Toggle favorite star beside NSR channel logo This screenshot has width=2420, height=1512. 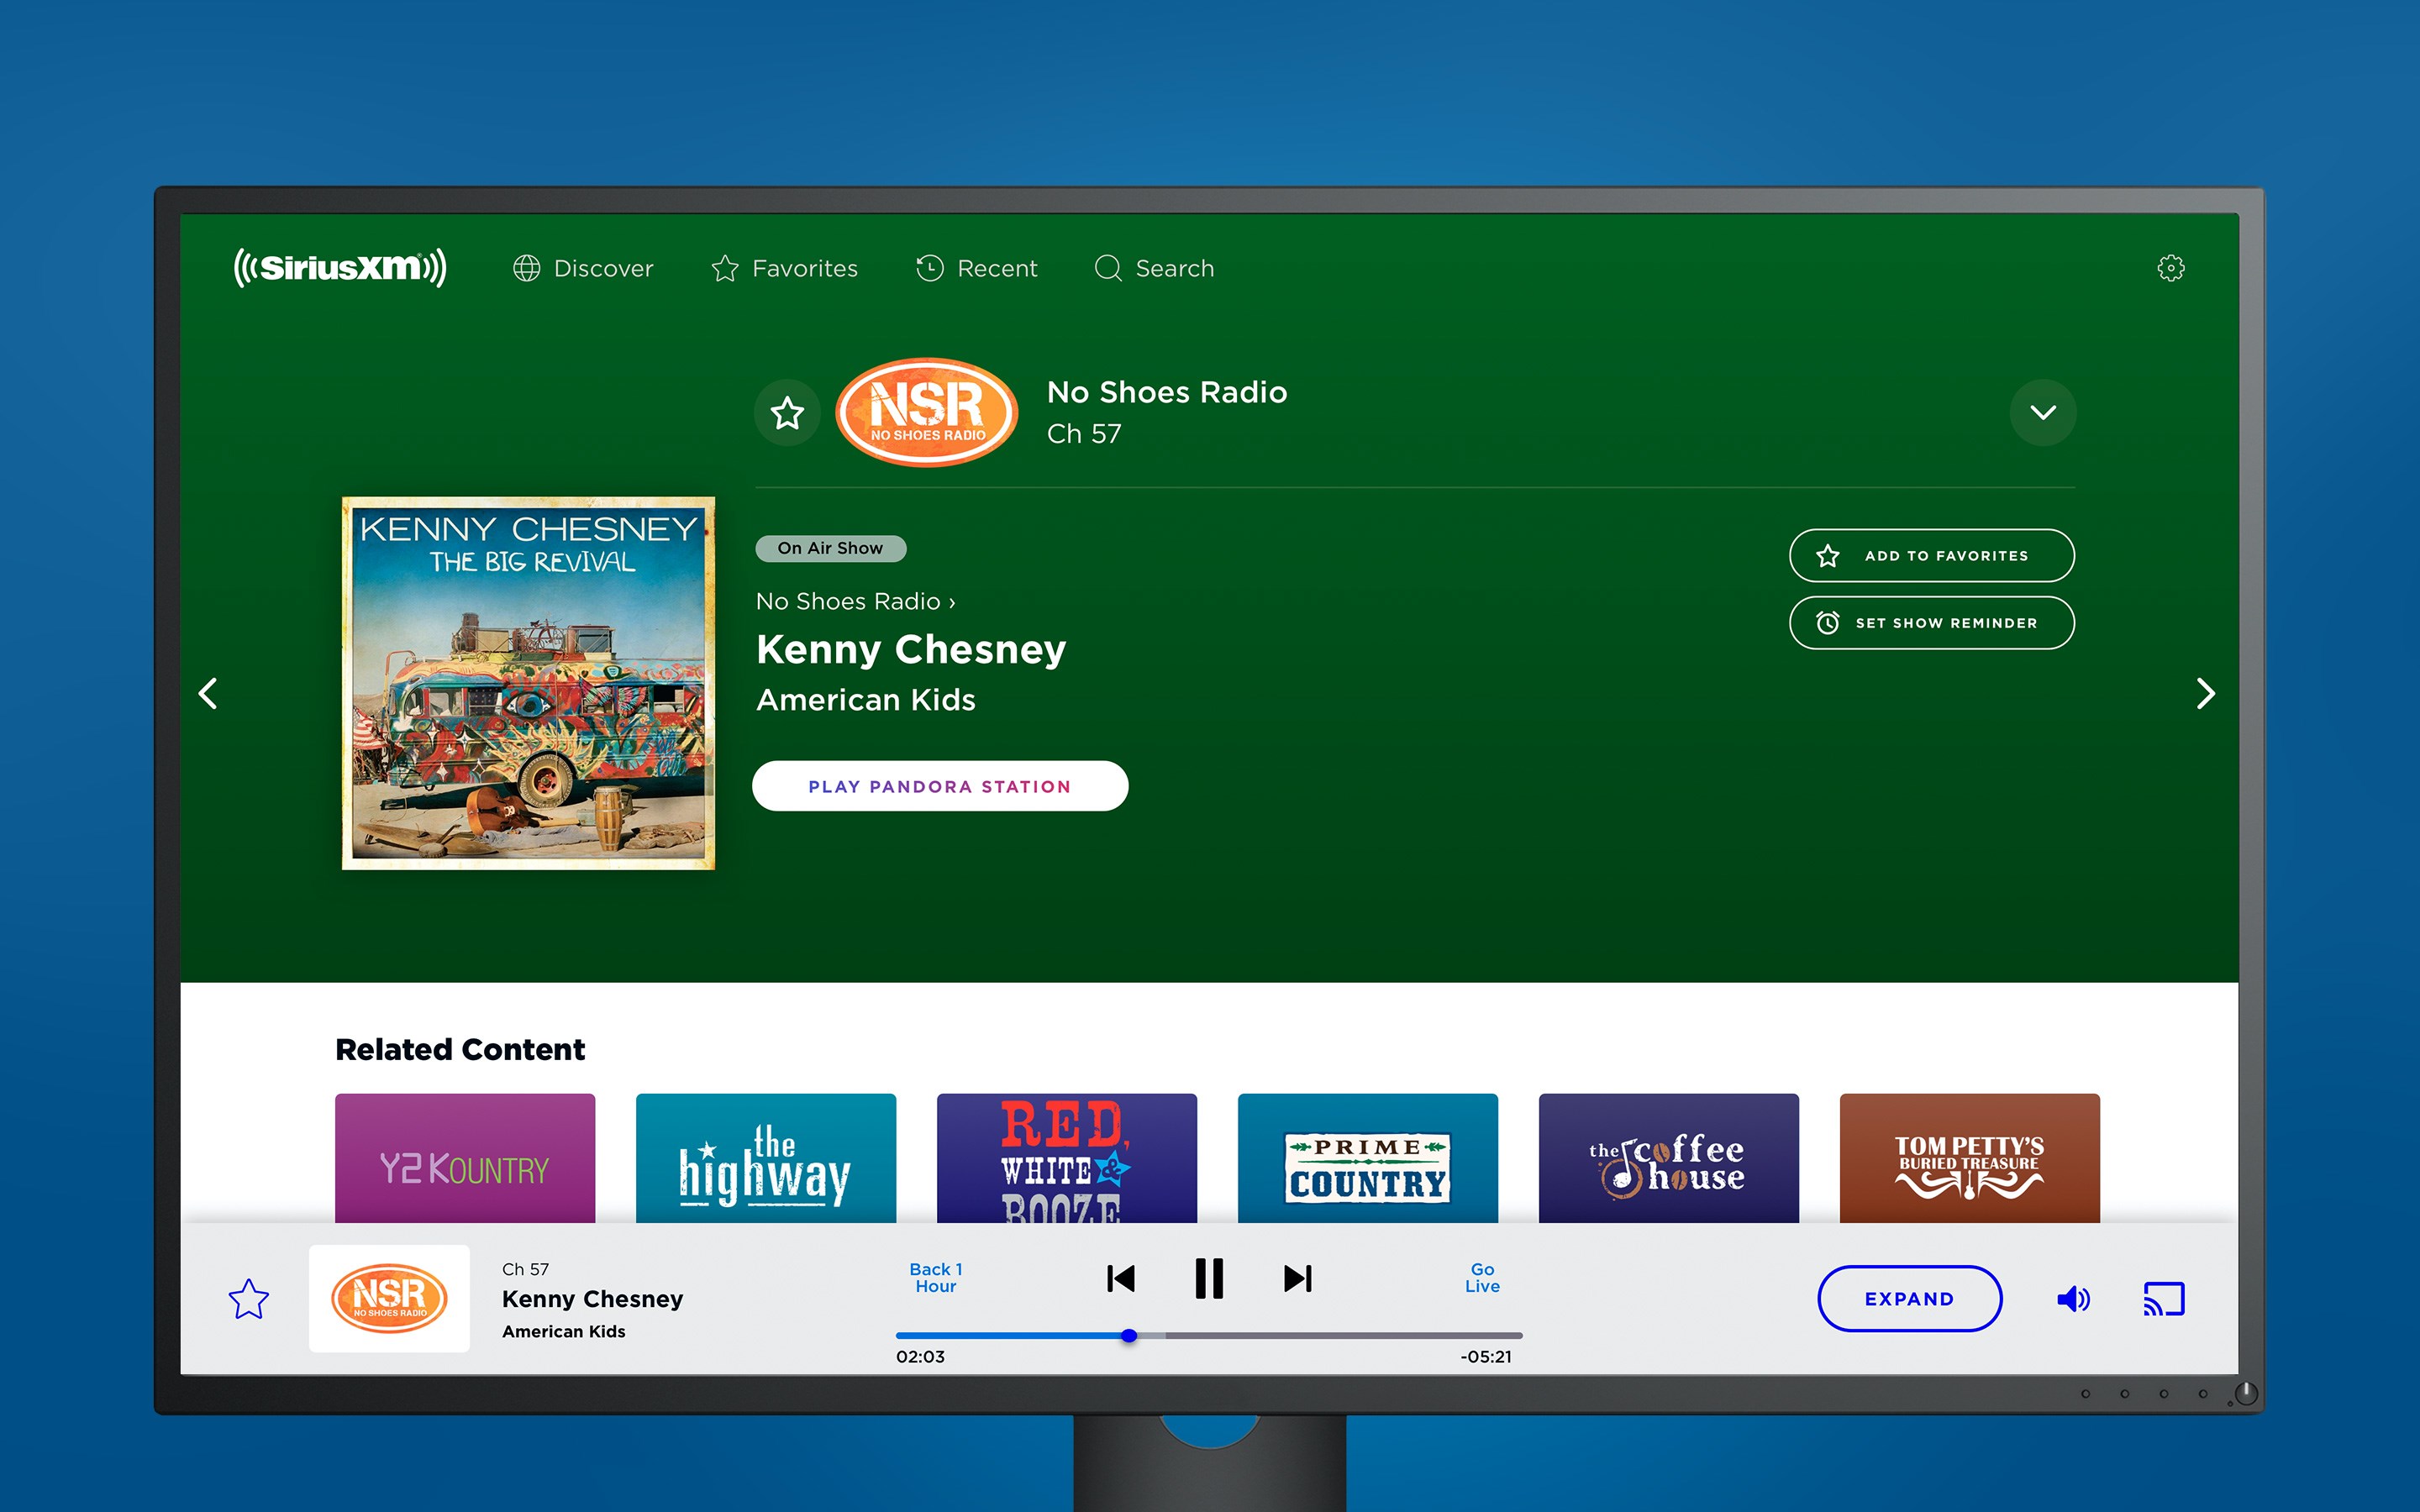[787, 413]
